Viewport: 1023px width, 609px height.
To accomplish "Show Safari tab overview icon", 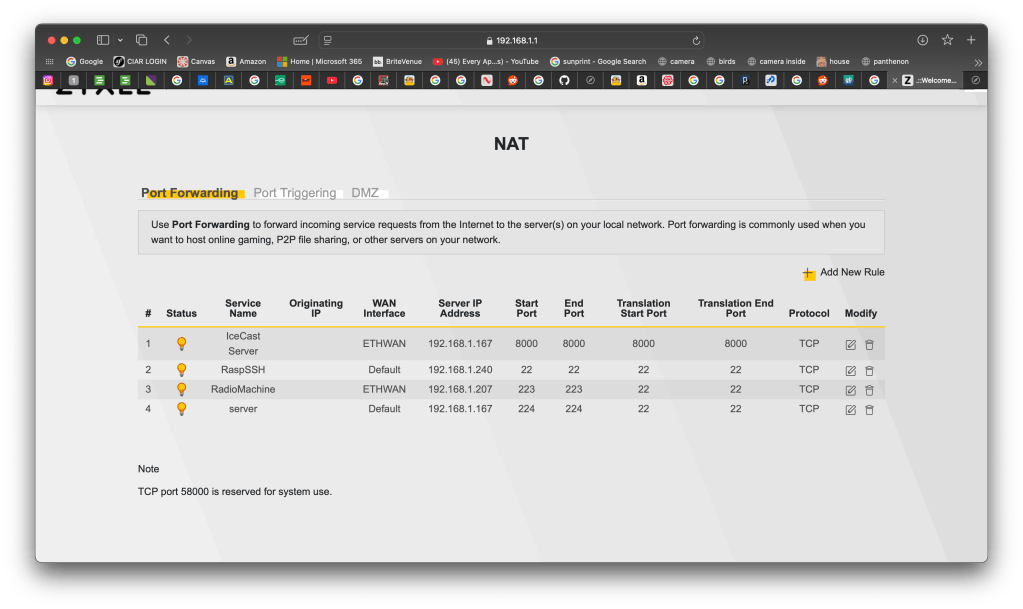I will click(x=141, y=40).
